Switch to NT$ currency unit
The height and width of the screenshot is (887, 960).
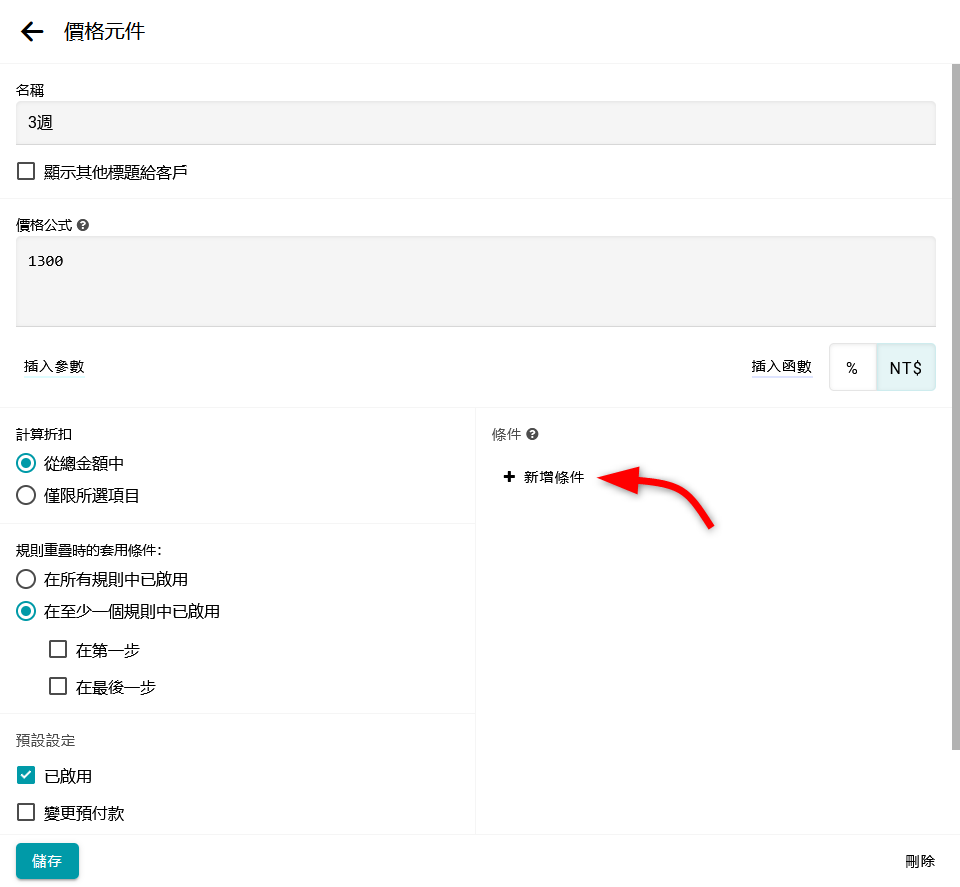pos(905,368)
